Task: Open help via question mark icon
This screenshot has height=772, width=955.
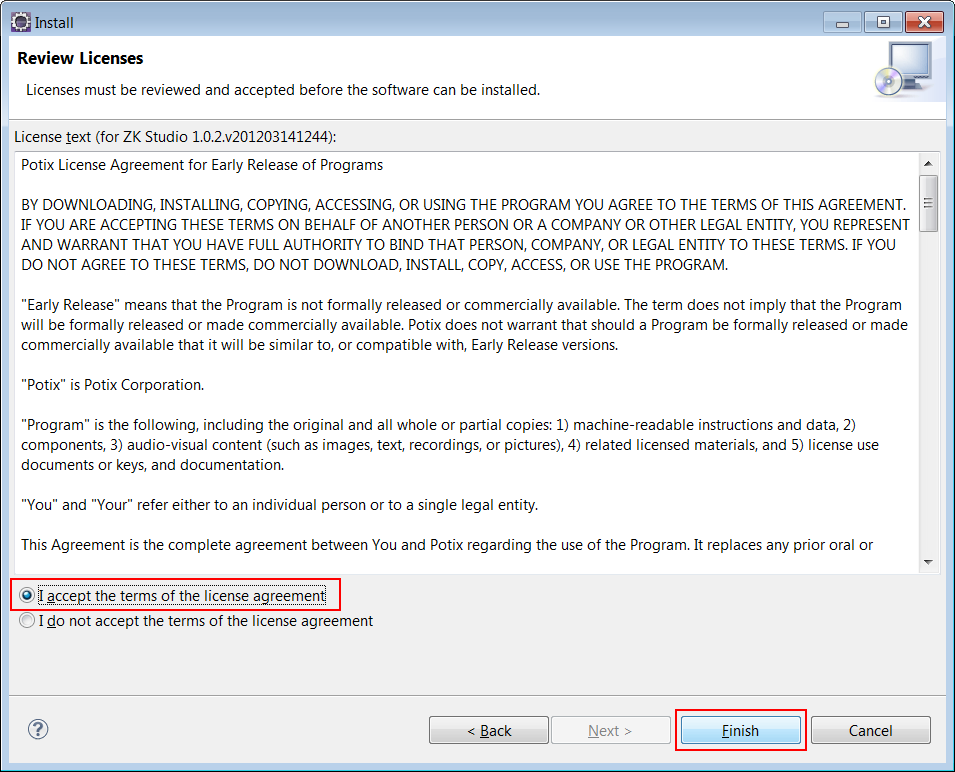Action: point(38,729)
